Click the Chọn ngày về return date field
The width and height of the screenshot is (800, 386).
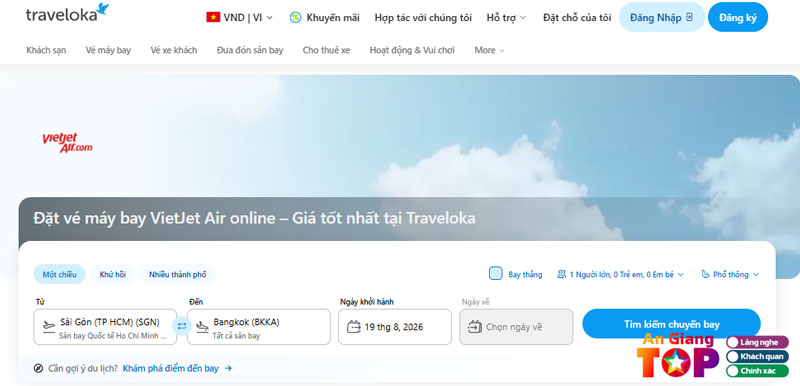tap(516, 327)
